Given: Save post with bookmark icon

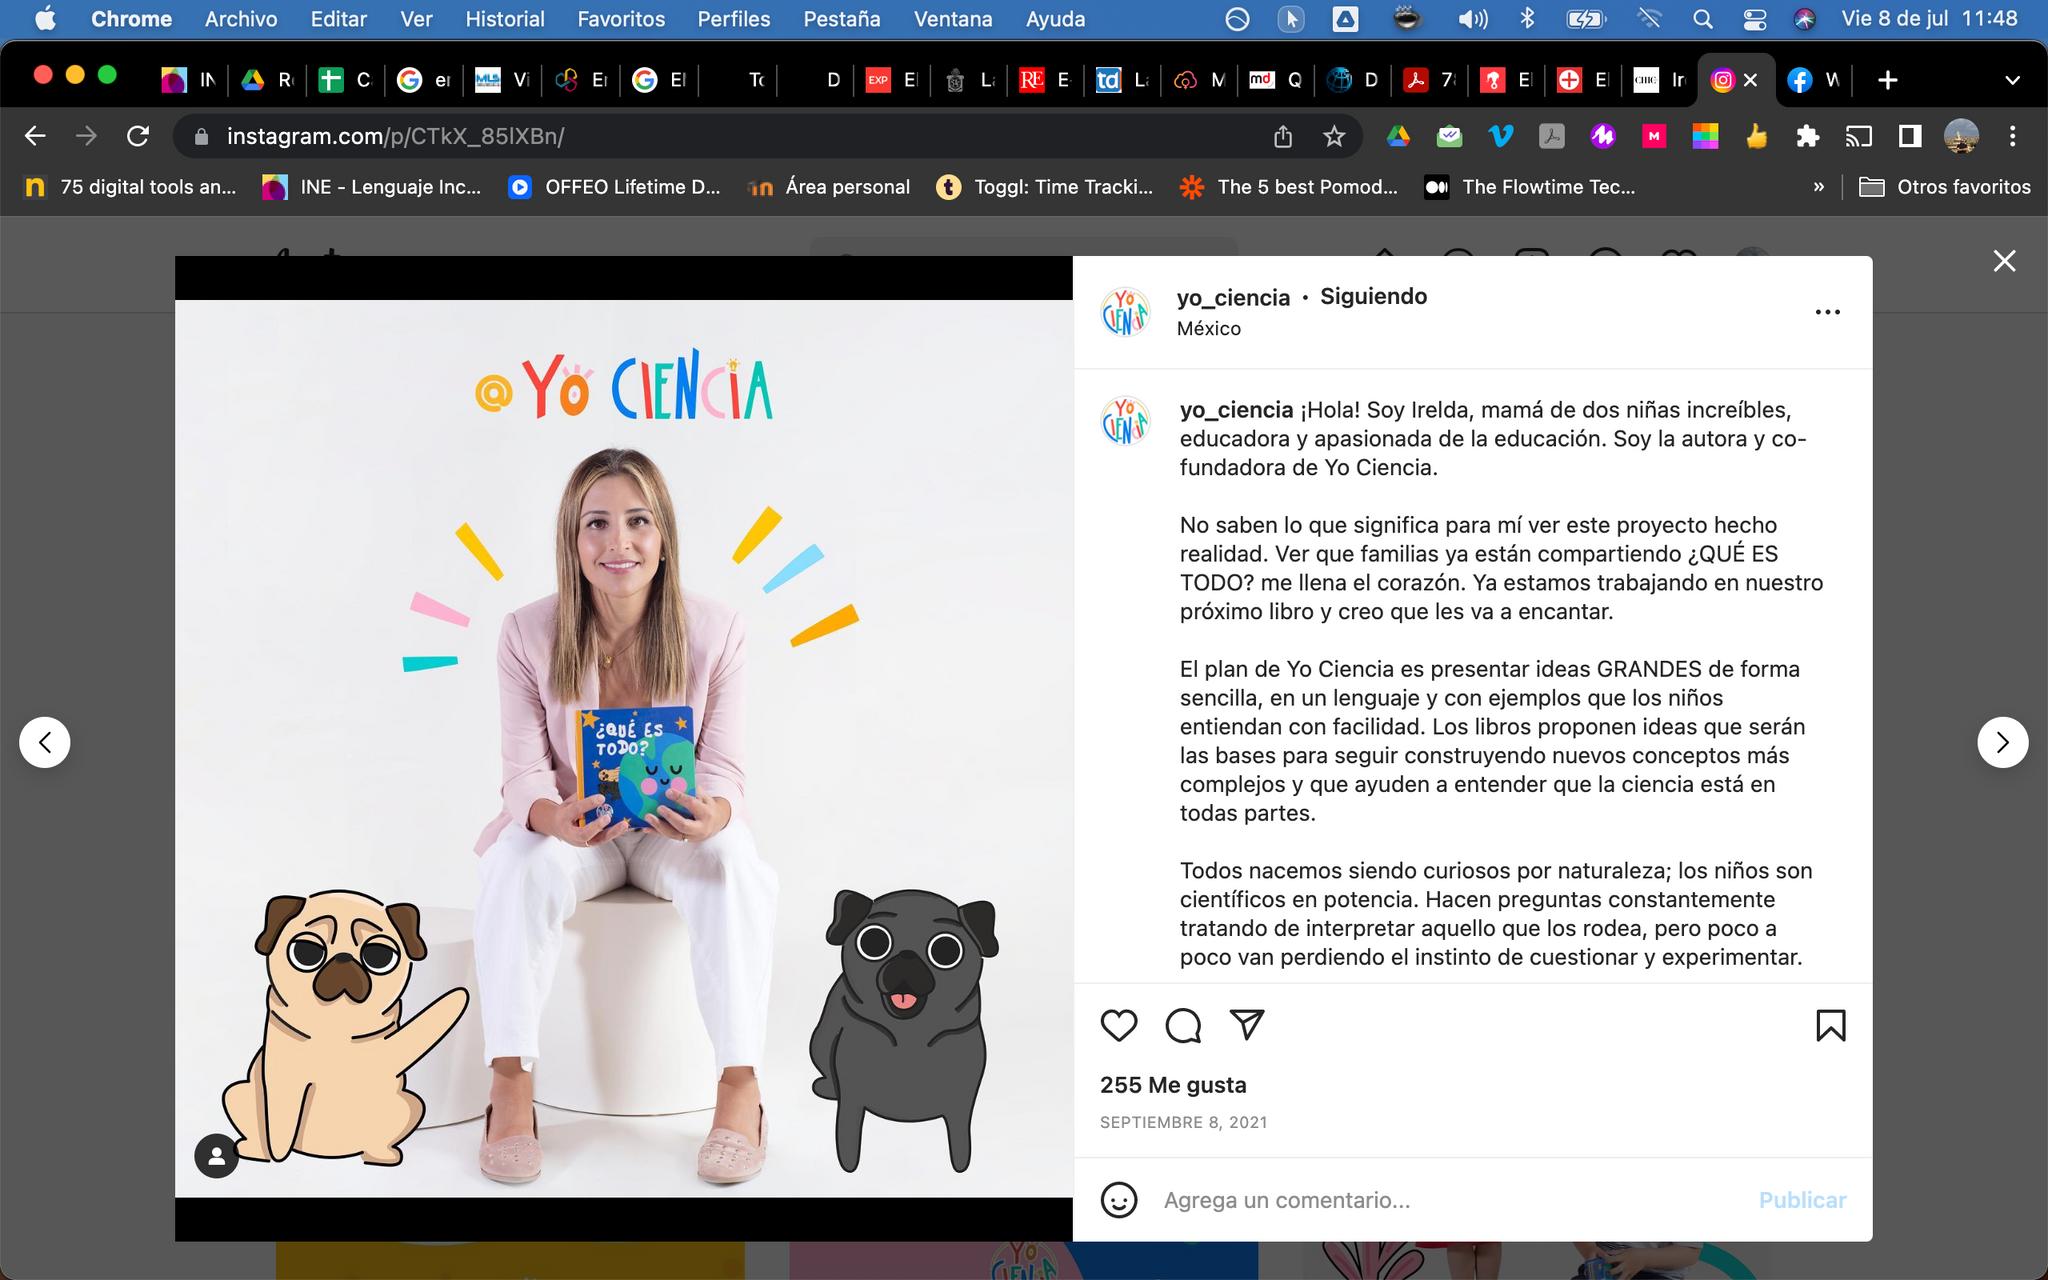Looking at the screenshot, I should pyautogui.click(x=1830, y=1026).
